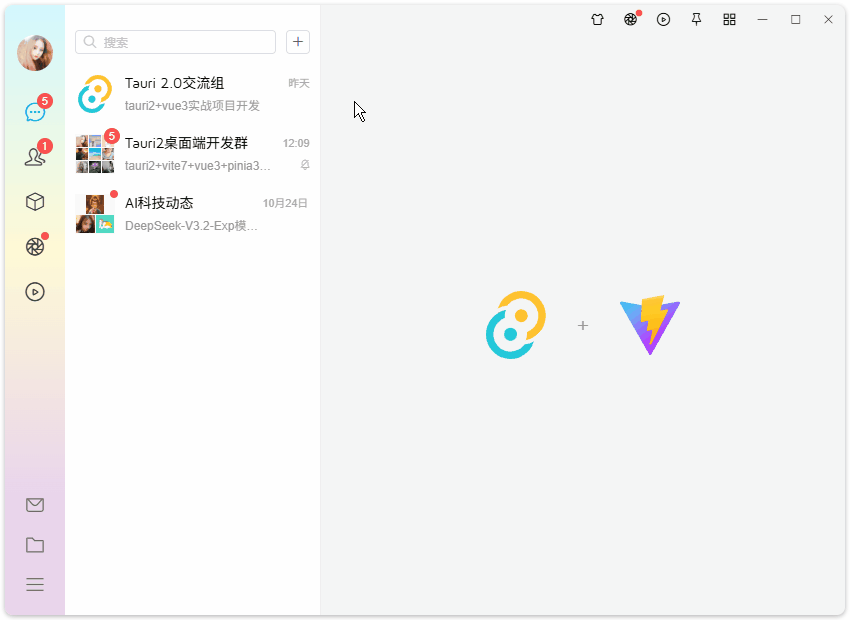Viewport: 850px width, 620px height.
Task: Click inside the search input field
Action: tap(175, 42)
